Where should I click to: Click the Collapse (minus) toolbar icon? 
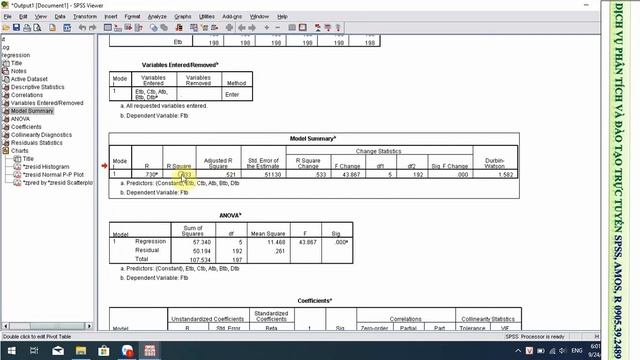point(278,28)
